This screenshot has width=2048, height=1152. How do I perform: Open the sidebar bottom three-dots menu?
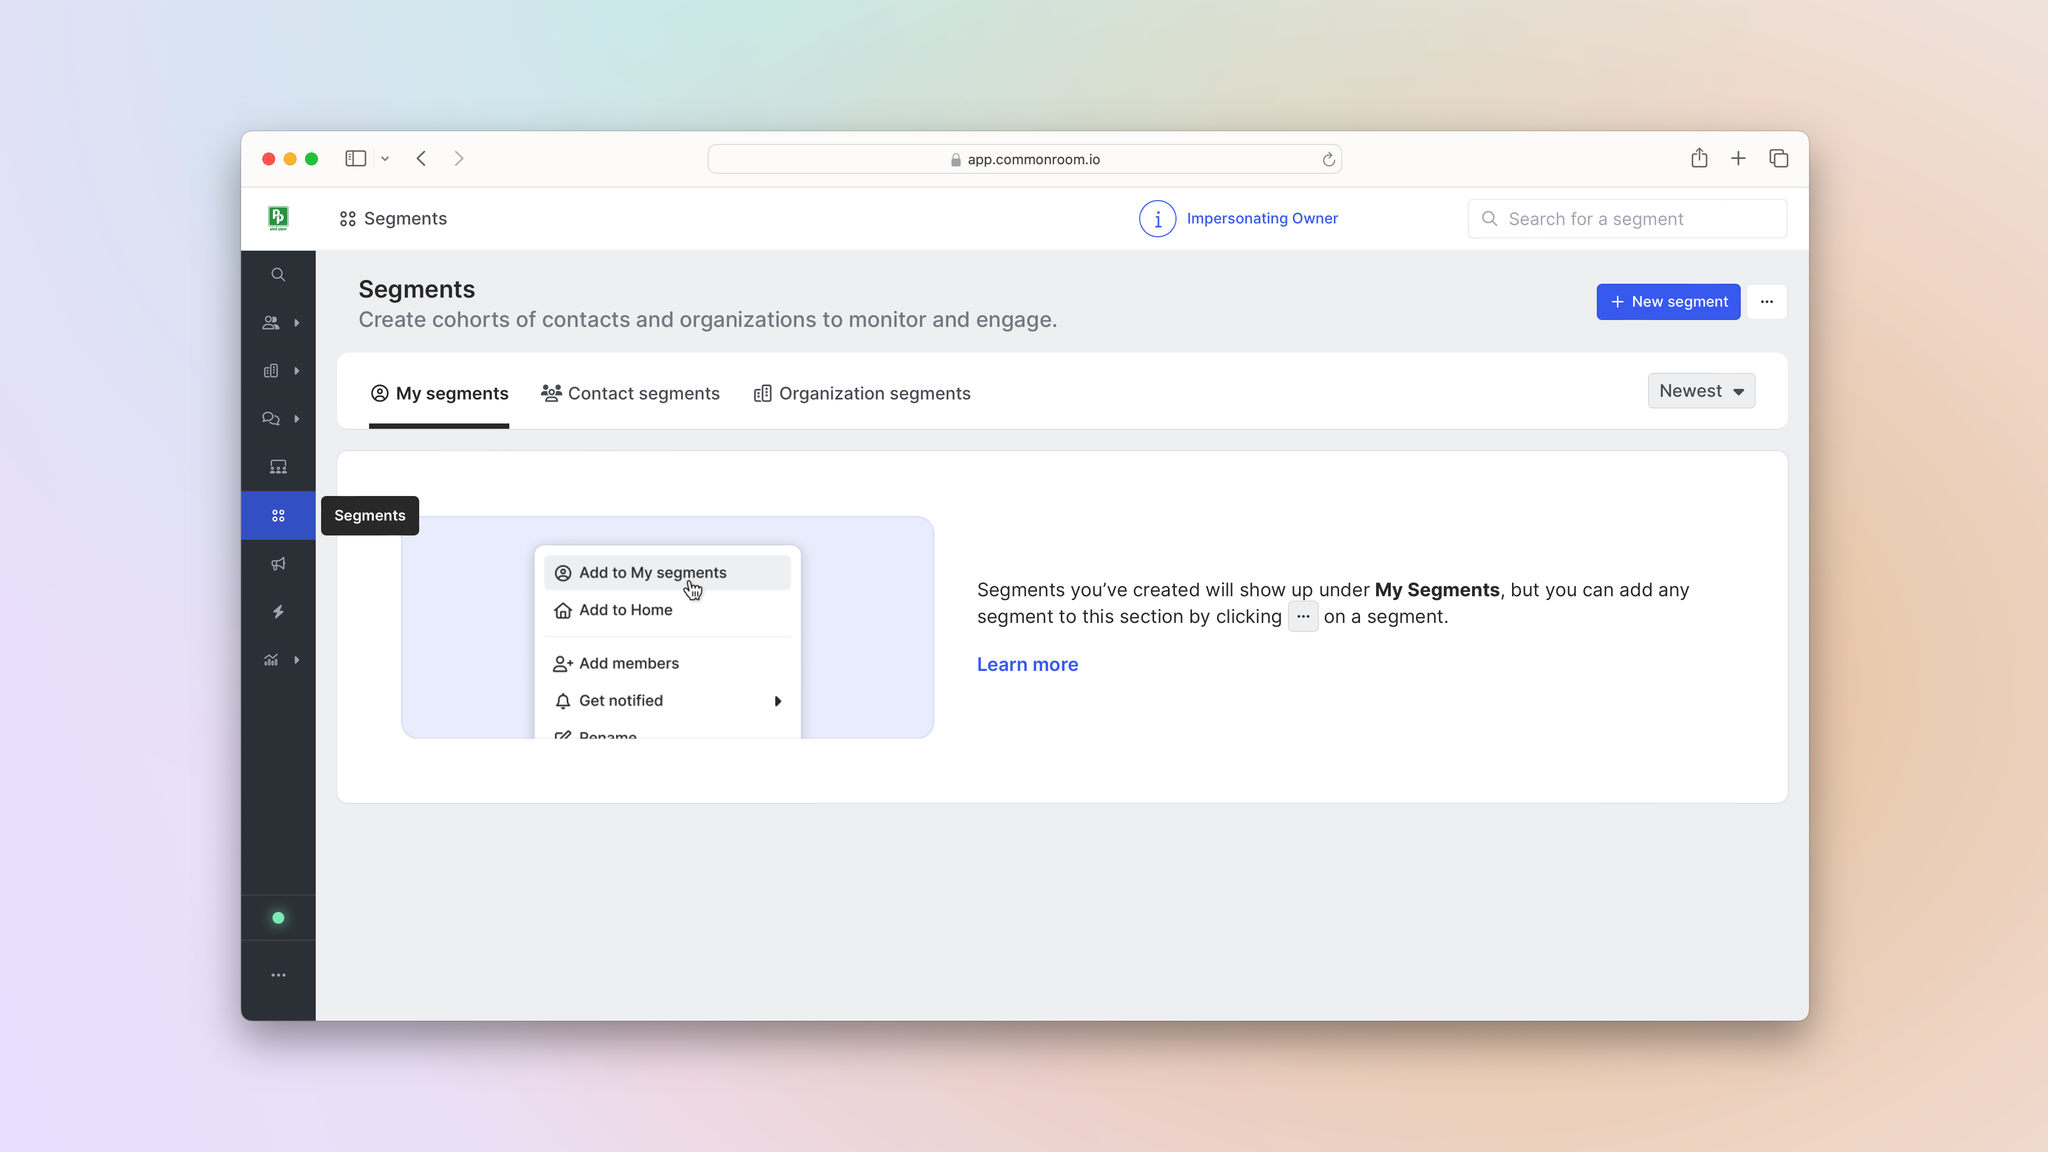pos(278,975)
